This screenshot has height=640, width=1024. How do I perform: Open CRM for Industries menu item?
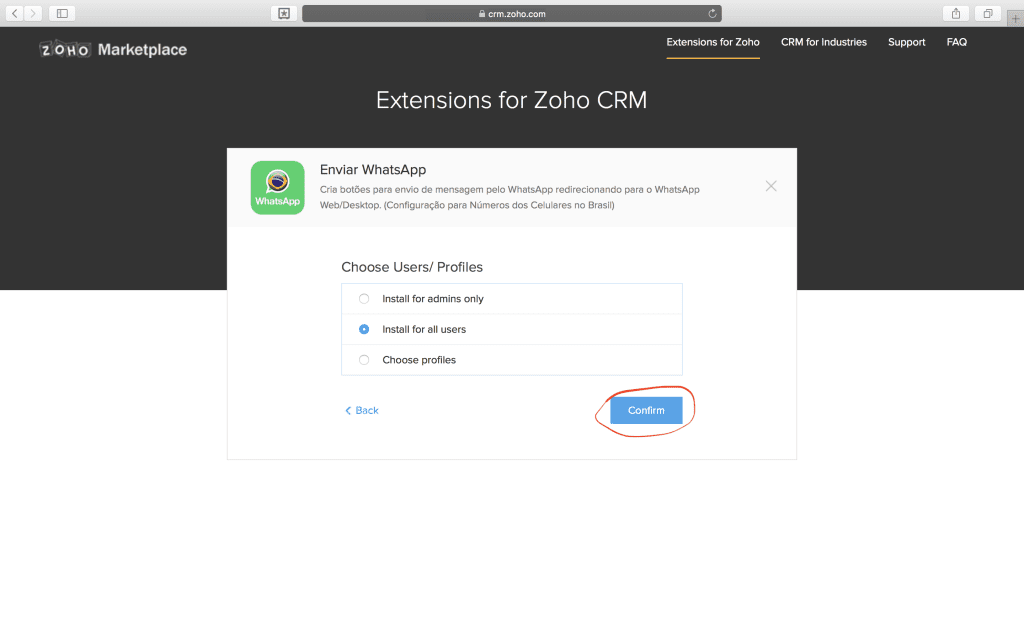point(824,42)
